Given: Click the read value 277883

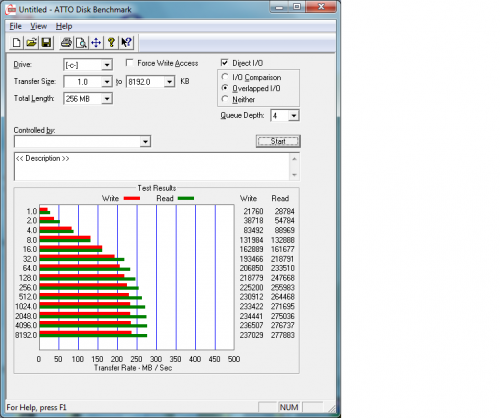Looking at the screenshot, I should tap(283, 335).
